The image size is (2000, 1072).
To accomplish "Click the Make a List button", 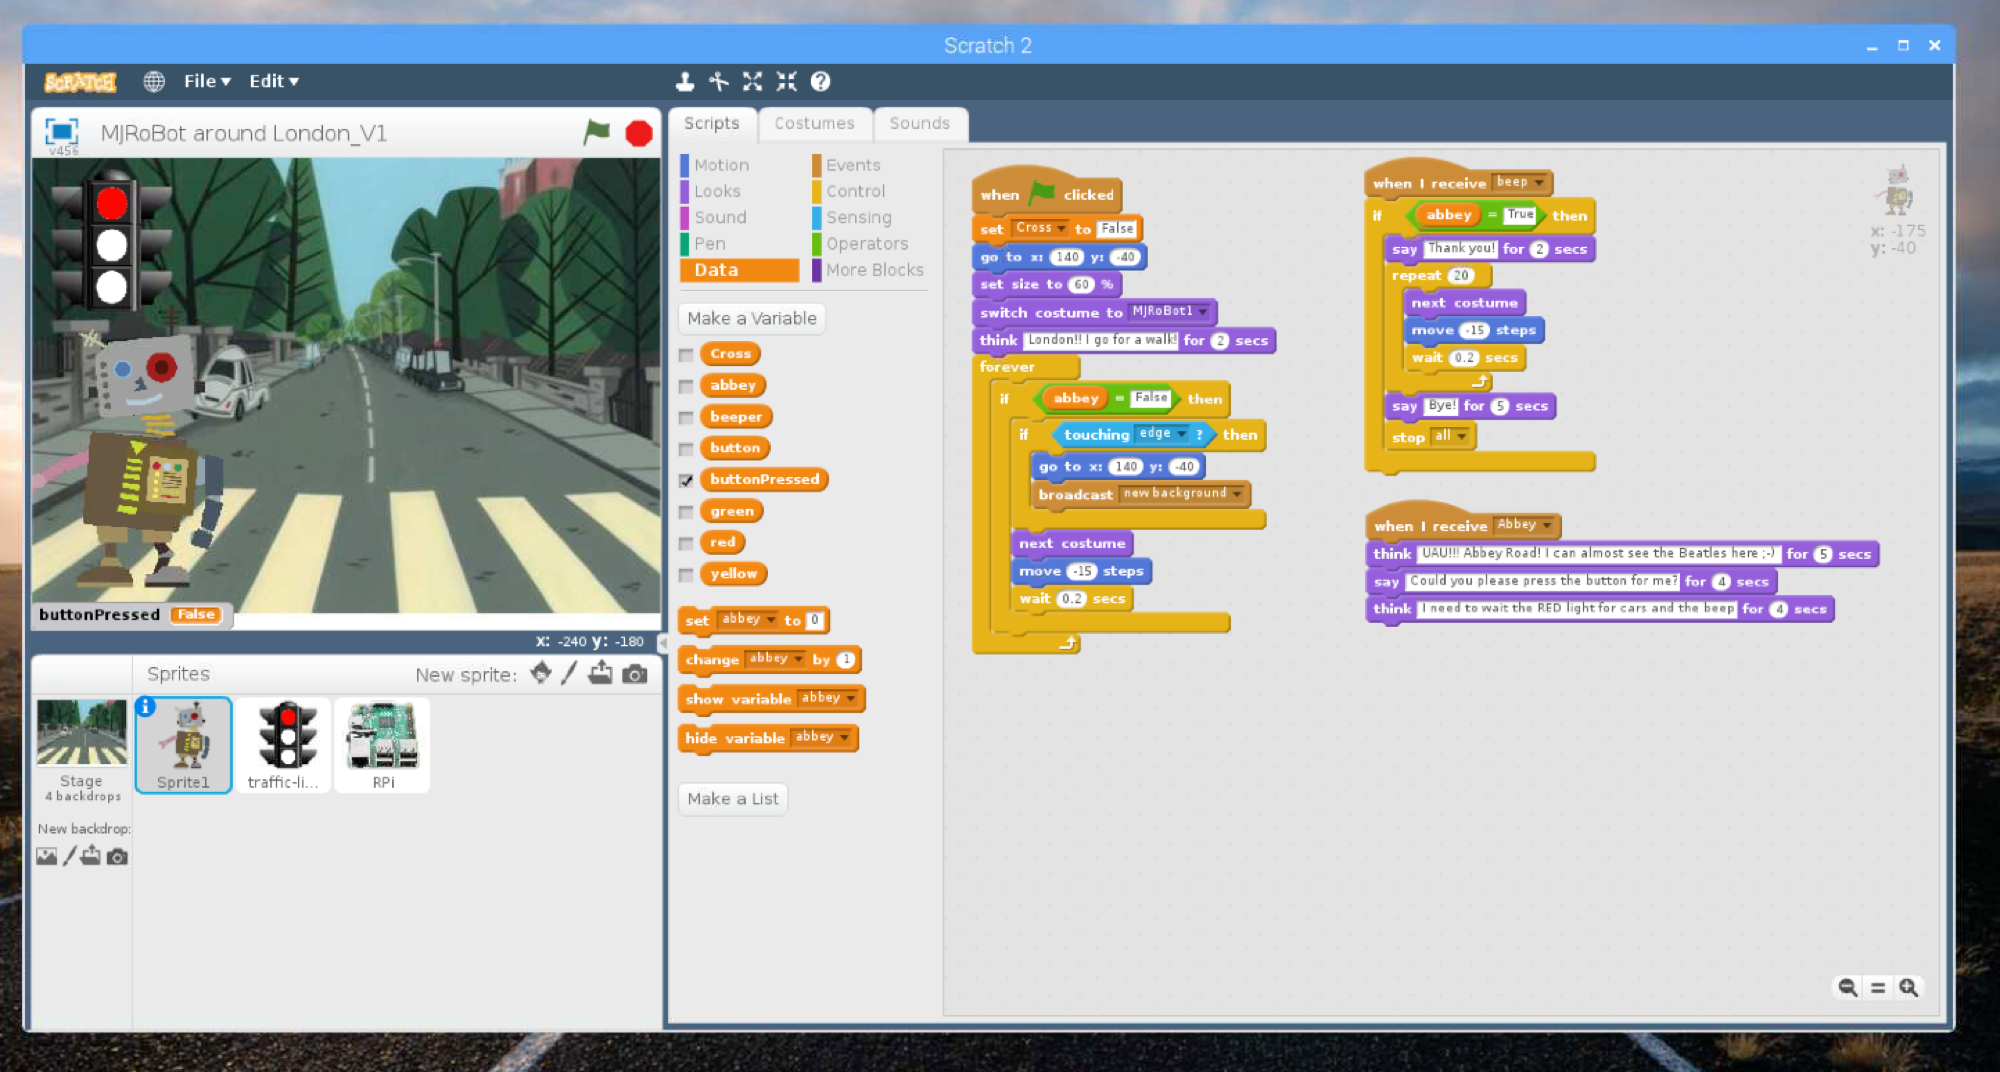I will pos(732,798).
